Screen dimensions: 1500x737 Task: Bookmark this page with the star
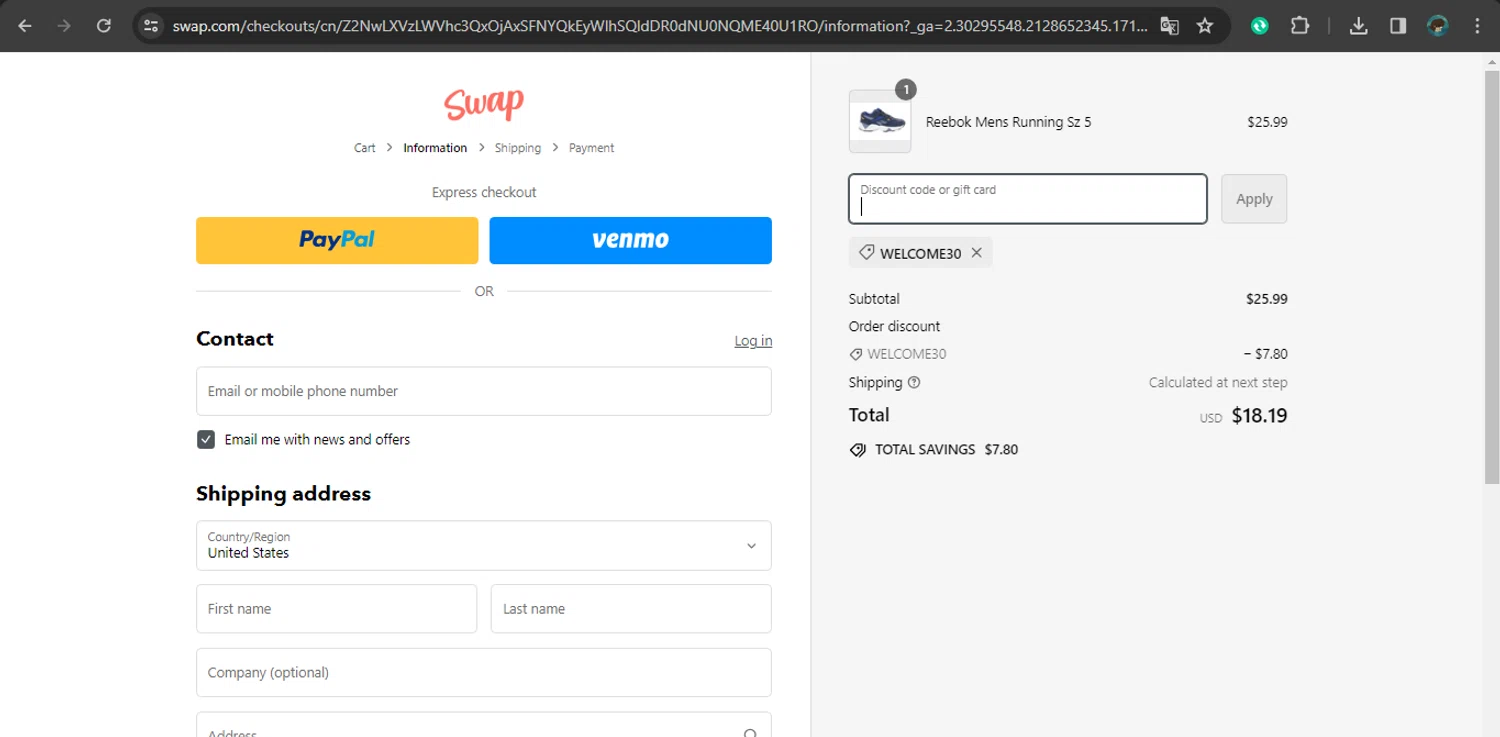(1205, 26)
